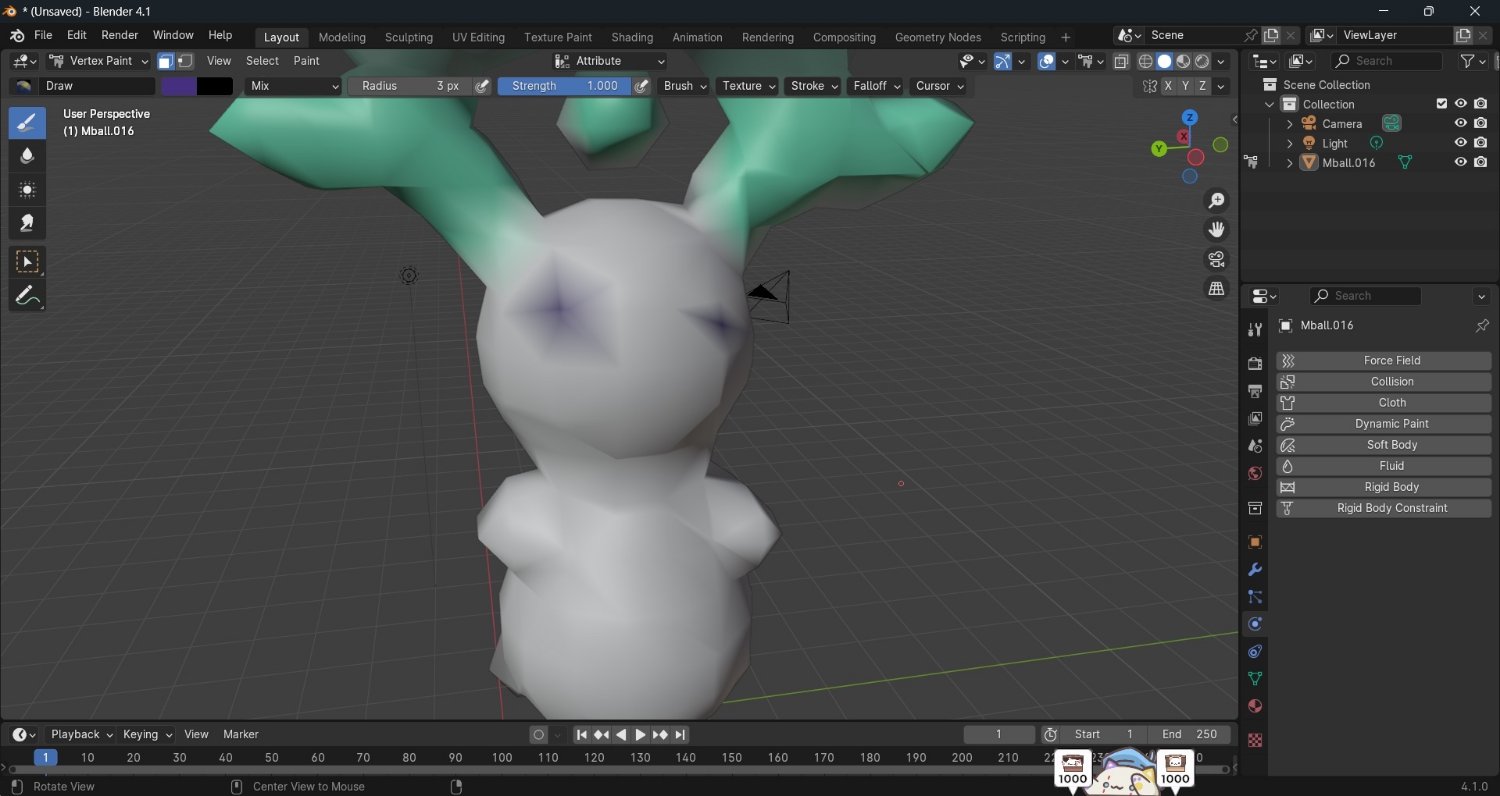The height and width of the screenshot is (796, 1500).
Task: Open the Scene properties tab
Action: point(1255,445)
